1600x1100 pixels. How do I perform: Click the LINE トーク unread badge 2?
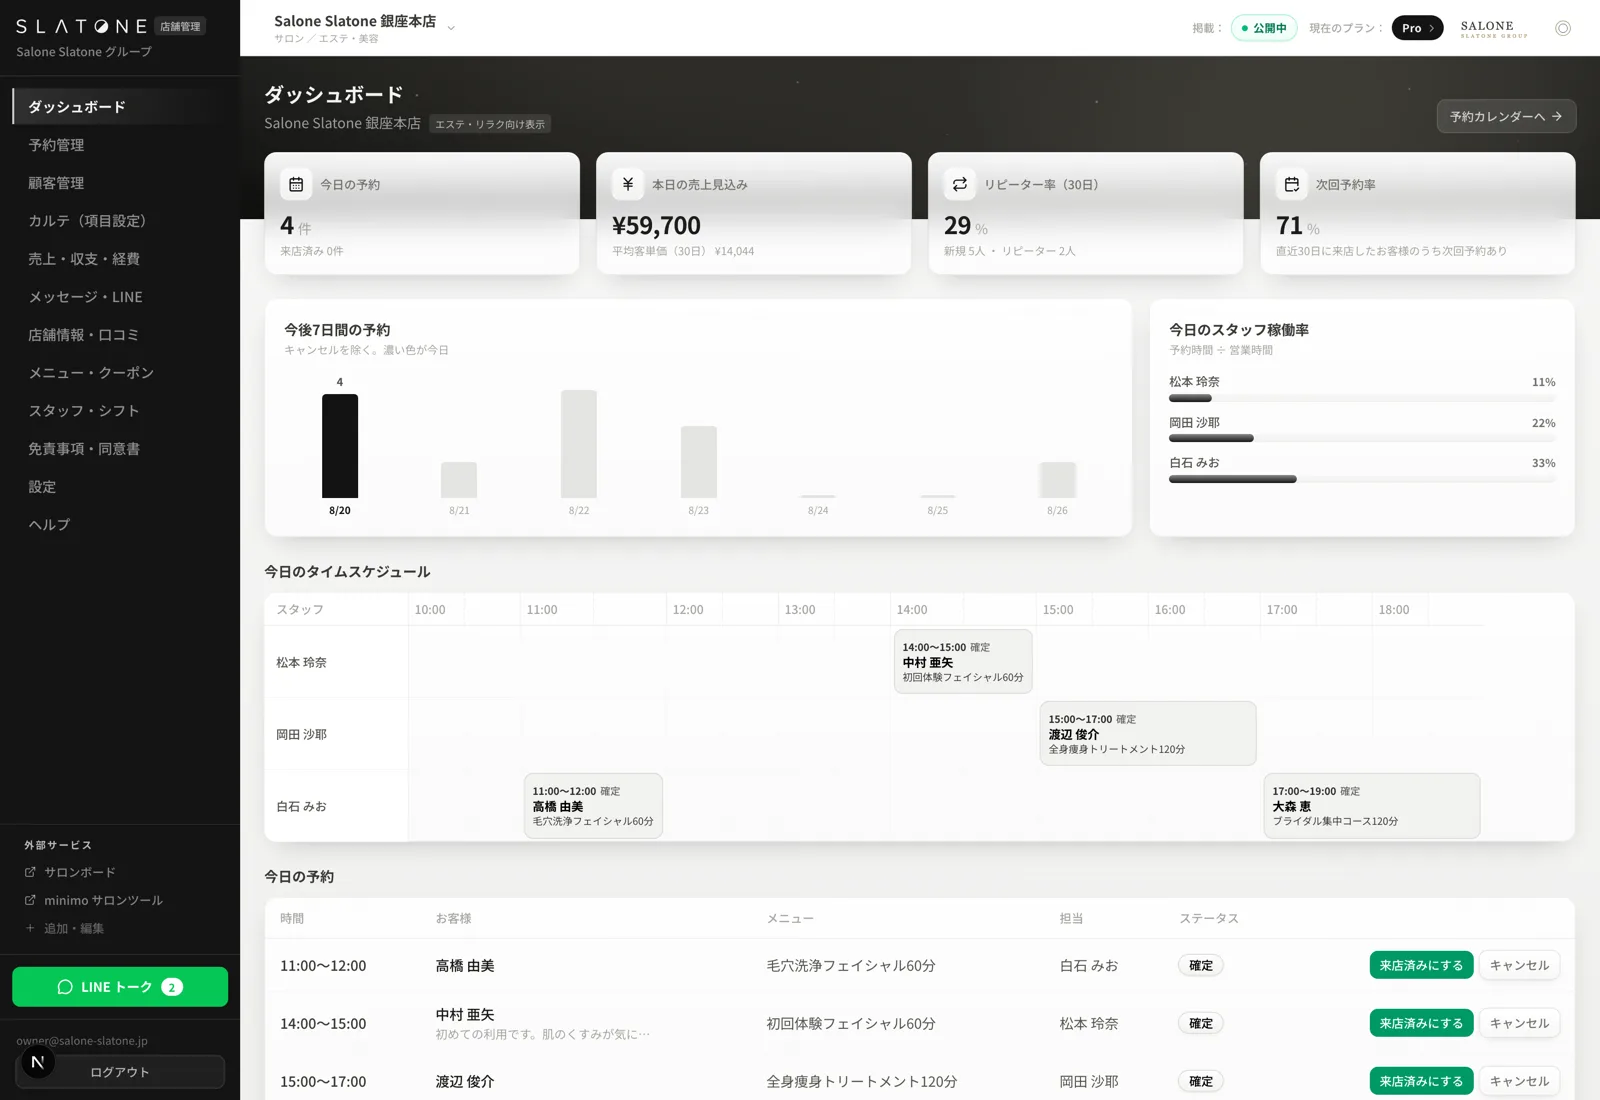coord(172,987)
